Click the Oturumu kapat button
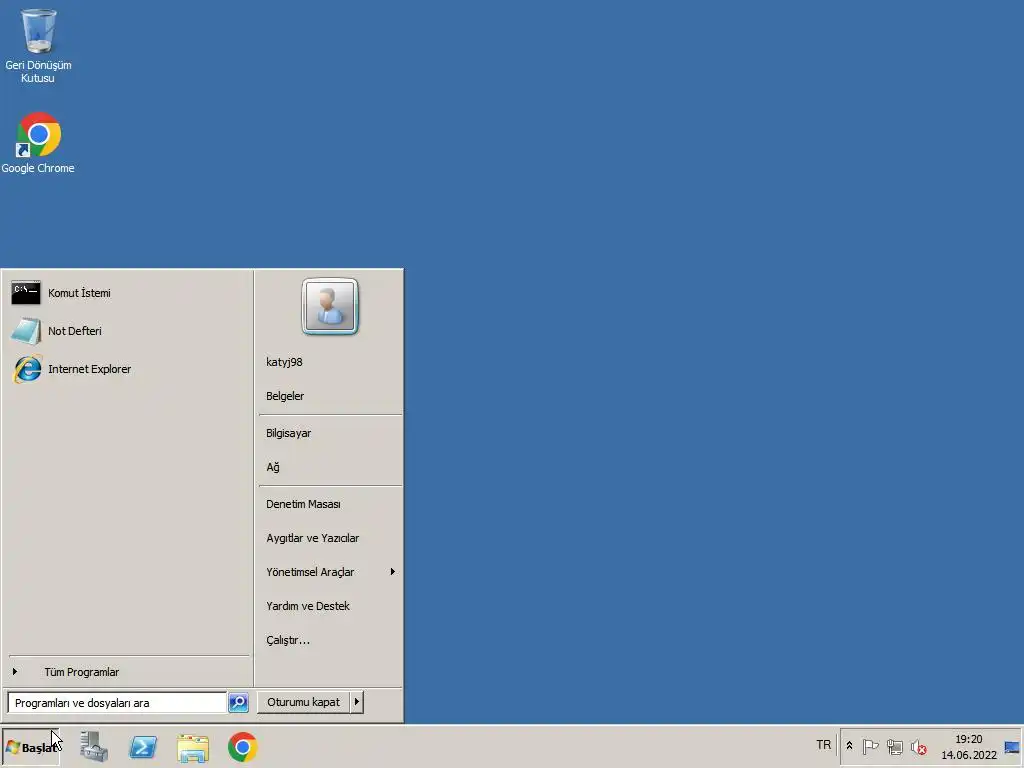 pos(303,702)
